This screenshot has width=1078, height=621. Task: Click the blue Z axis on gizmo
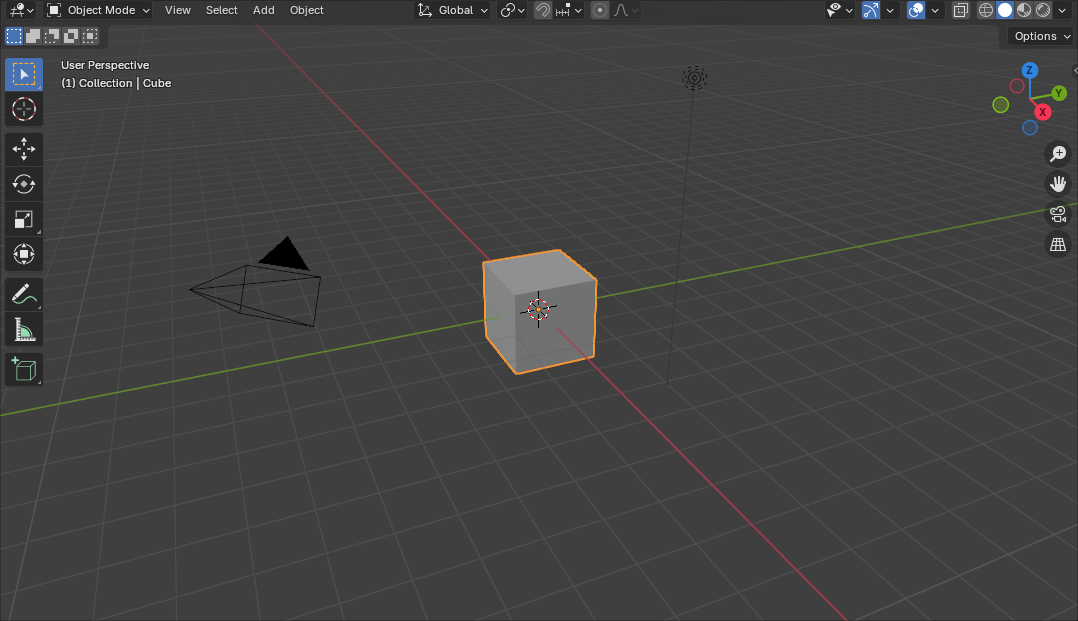point(1029,70)
